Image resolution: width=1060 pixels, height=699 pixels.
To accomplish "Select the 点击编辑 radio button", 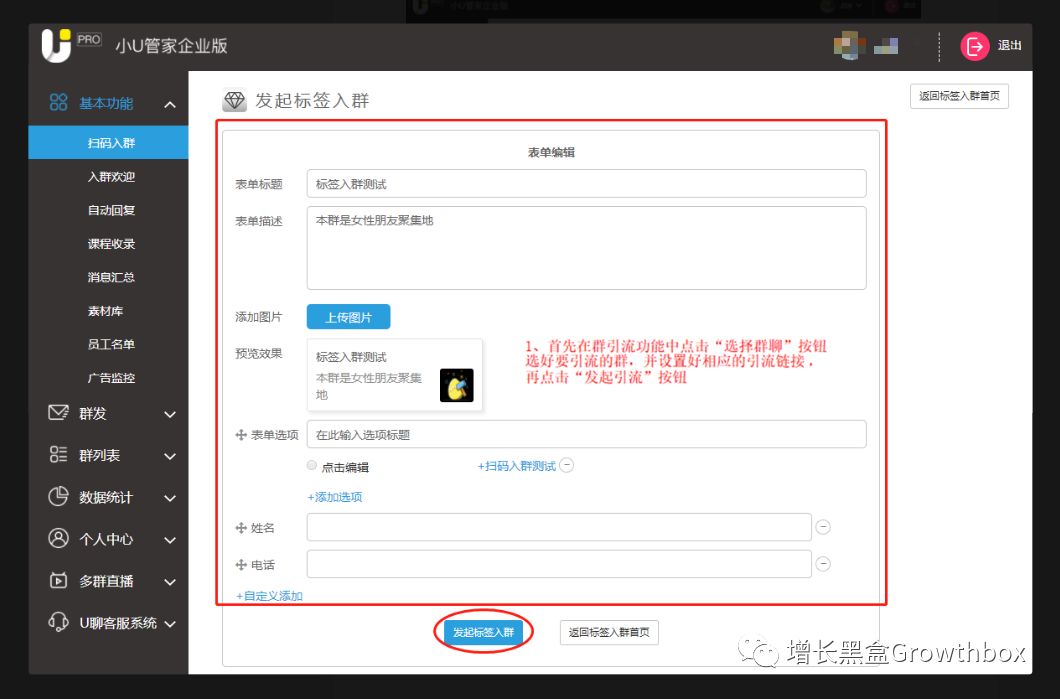I will point(311,465).
